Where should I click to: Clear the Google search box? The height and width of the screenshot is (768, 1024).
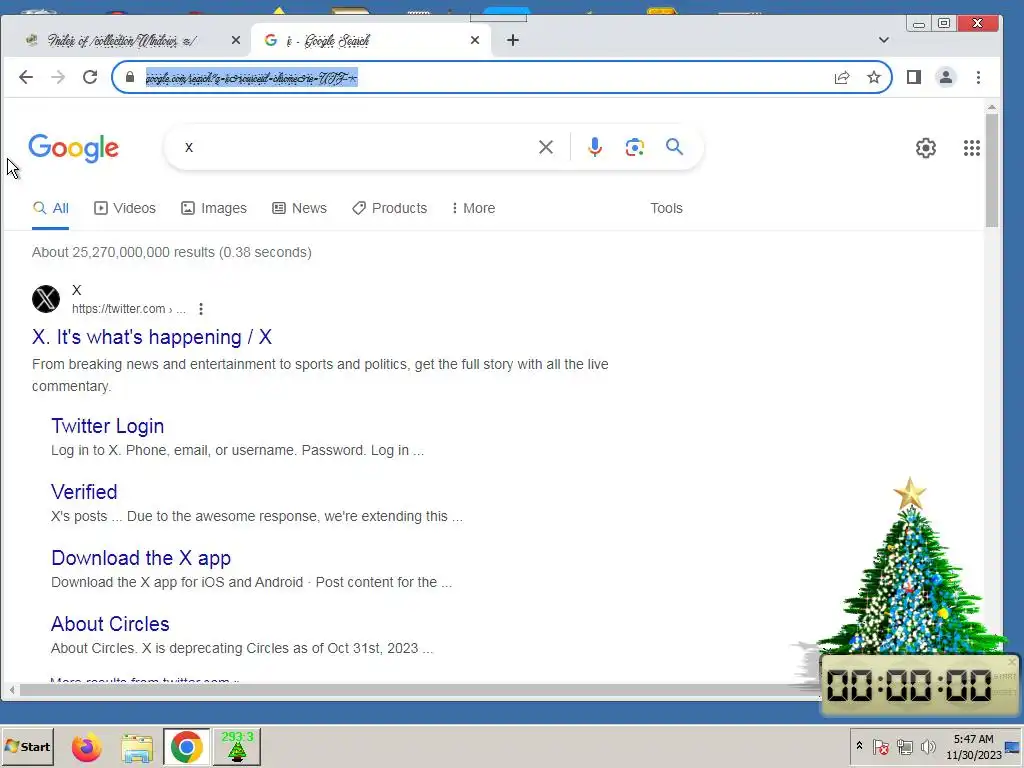point(546,148)
